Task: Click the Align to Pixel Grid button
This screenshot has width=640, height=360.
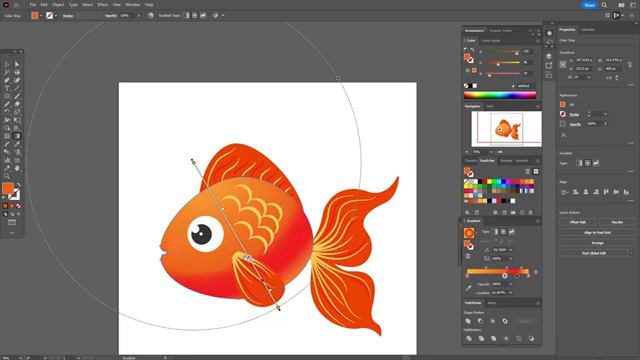Action: pos(598,233)
